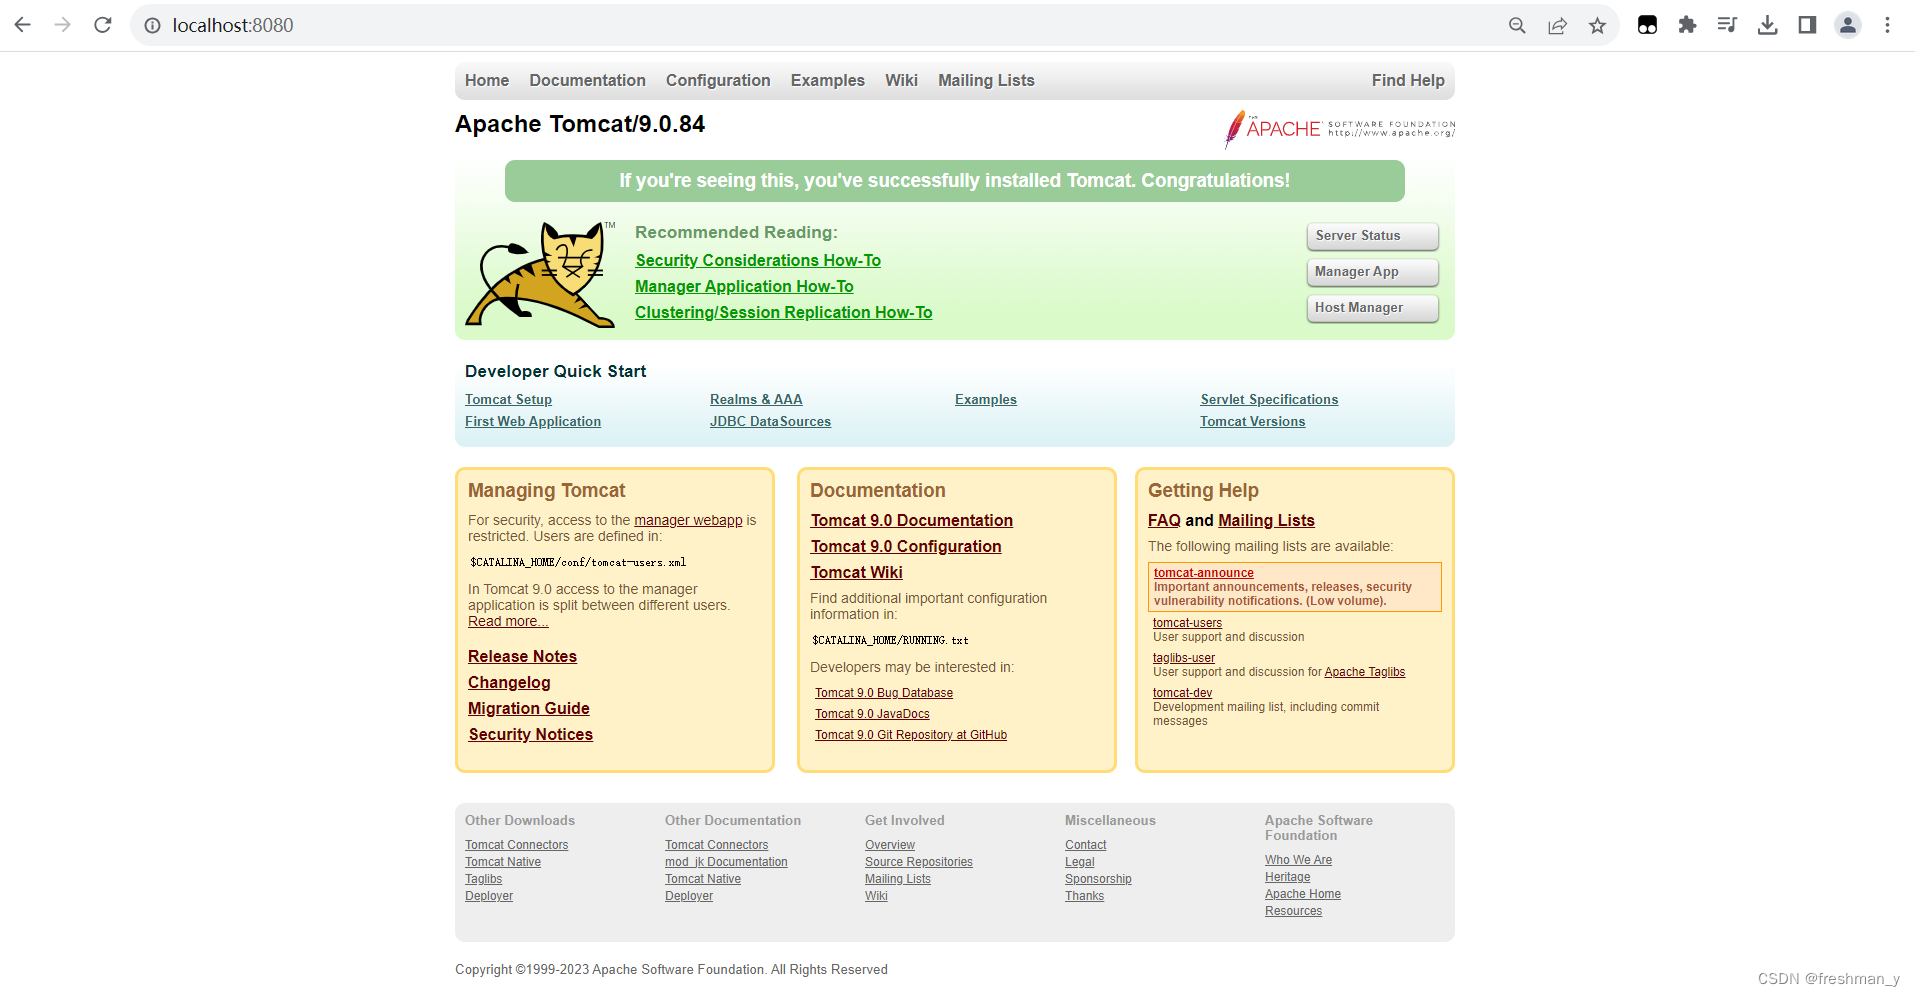Open Migration Guide link

[x=528, y=708]
